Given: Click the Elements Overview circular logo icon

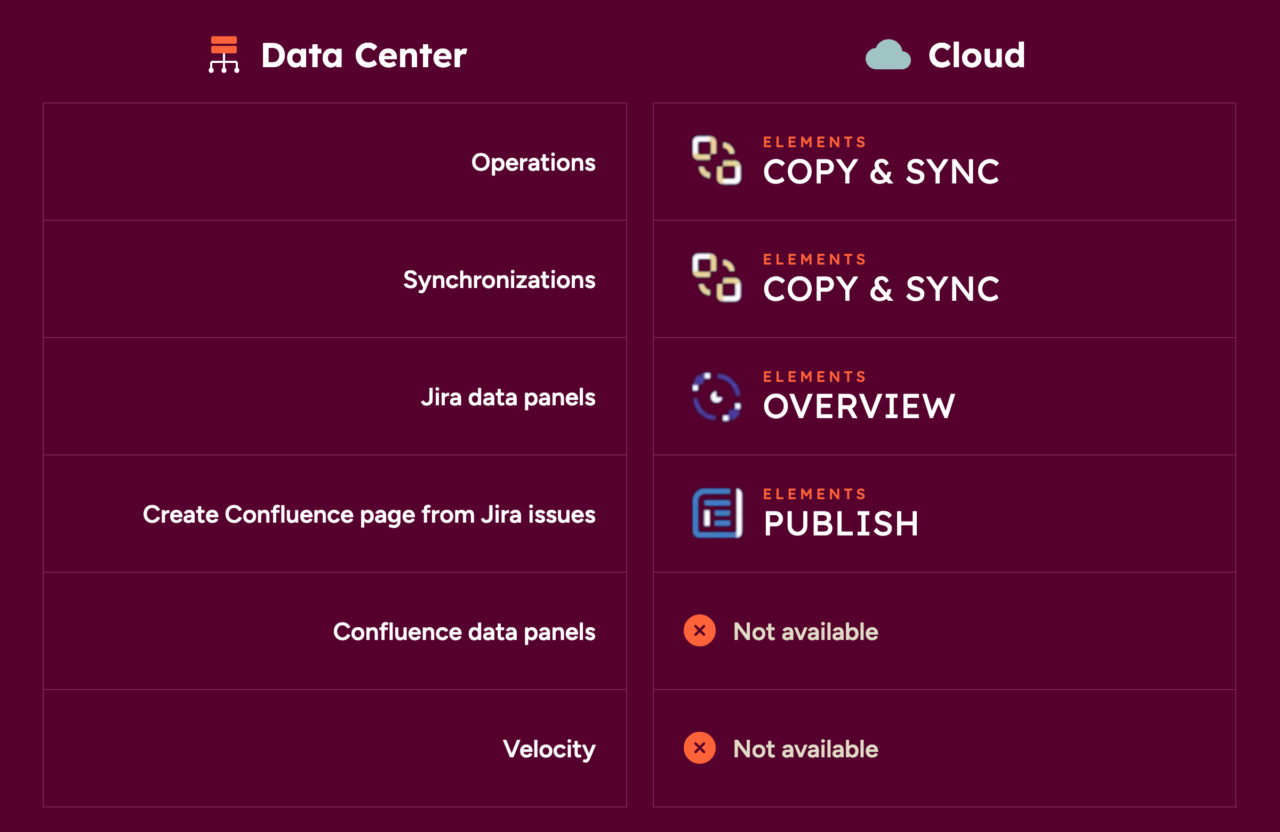Looking at the screenshot, I should (716, 396).
